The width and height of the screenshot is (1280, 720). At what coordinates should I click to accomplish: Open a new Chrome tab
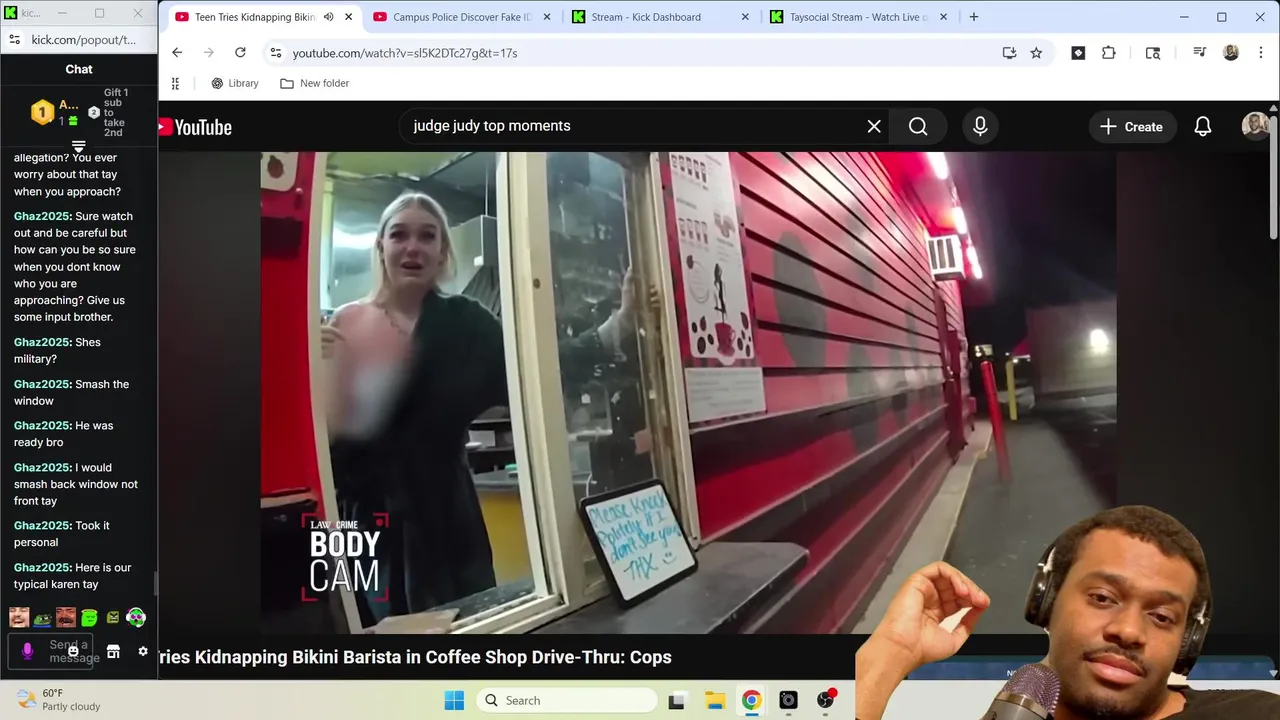(974, 17)
